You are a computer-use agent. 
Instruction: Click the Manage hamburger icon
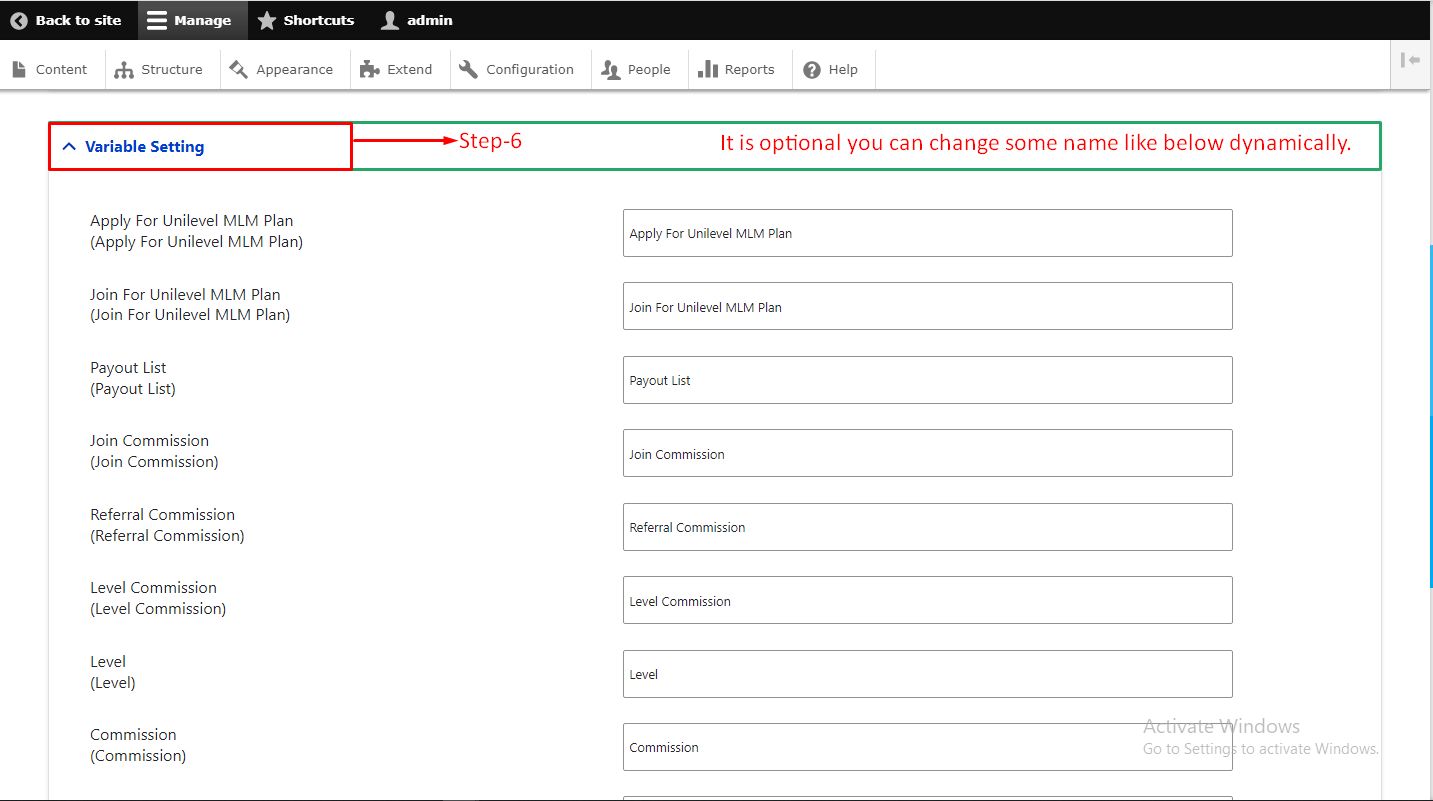pos(157,20)
